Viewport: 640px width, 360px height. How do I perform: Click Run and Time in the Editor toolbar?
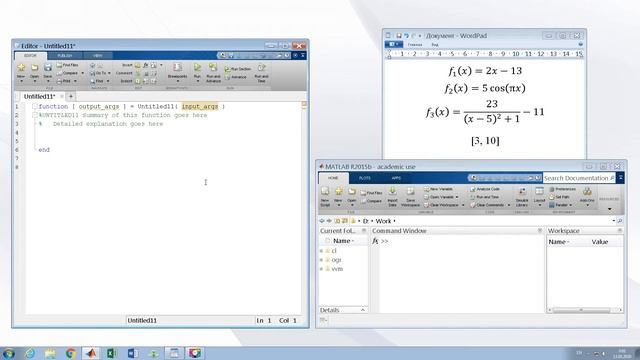pos(261,72)
